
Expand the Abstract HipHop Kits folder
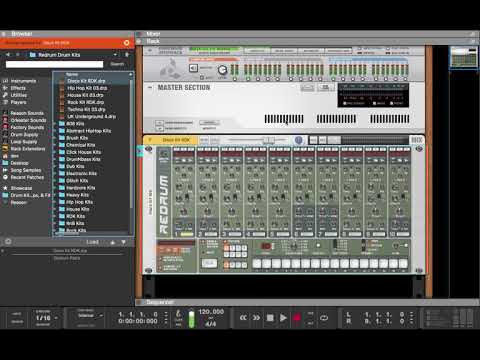(55, 131)
